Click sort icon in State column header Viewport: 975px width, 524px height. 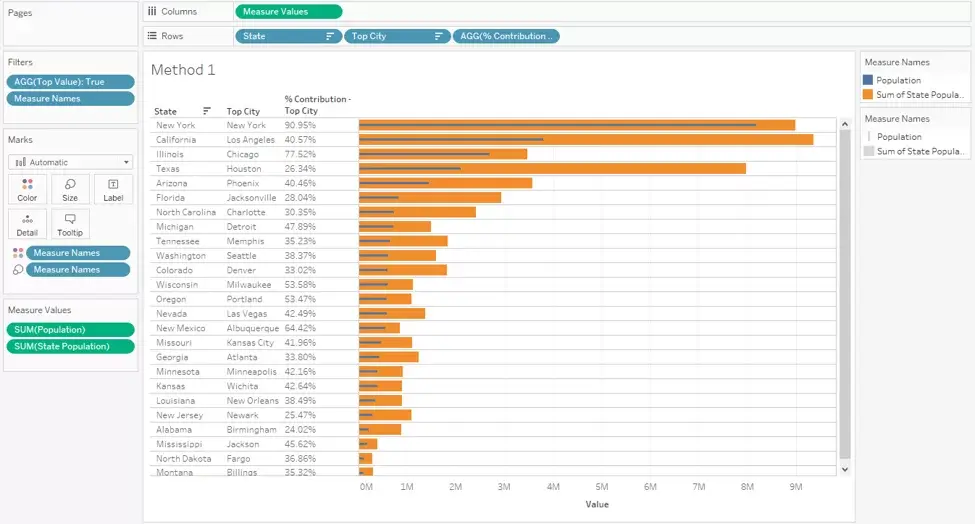tap(206, 111)
